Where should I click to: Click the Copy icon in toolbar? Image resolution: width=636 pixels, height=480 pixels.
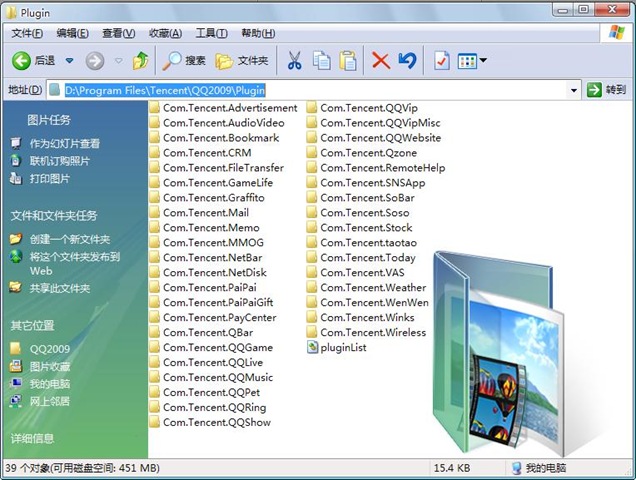321,61
